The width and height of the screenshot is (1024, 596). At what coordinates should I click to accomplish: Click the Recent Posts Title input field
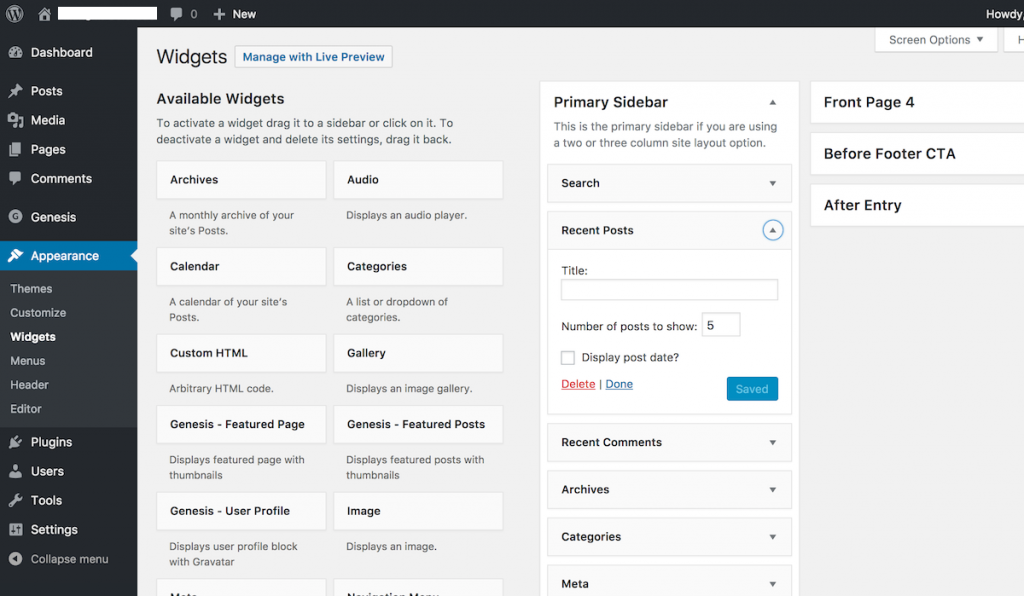669,290
